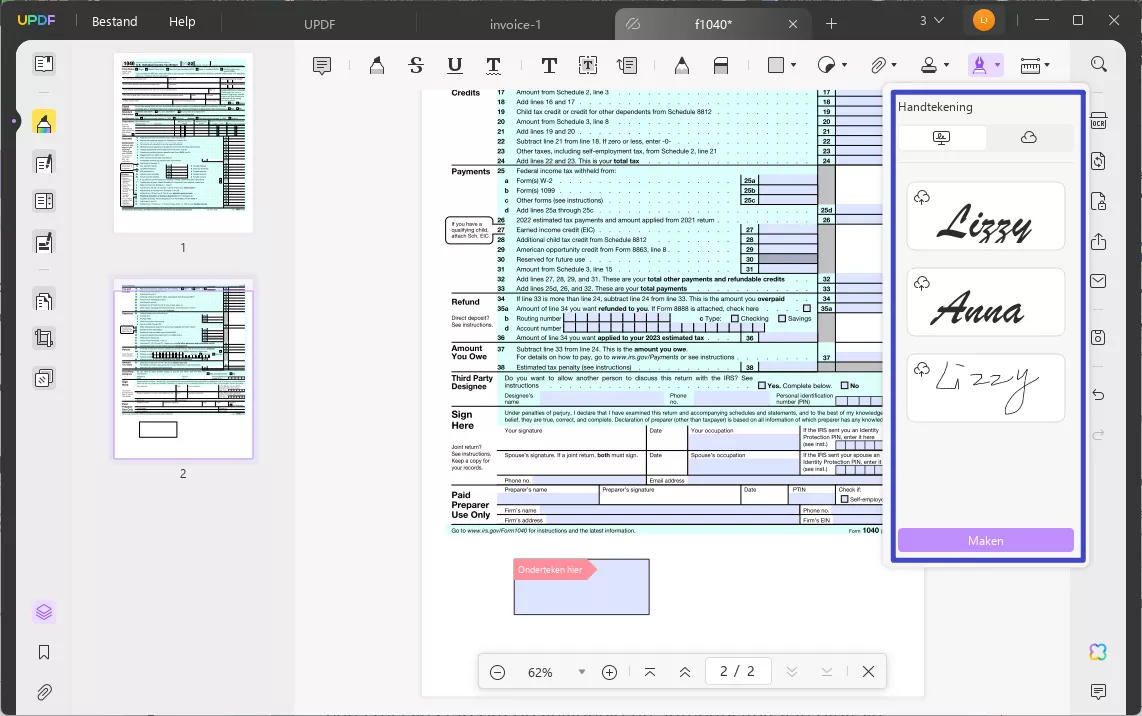1142x716 pixels.
Task: Open the Convert PDF icon in right sidebar
Action: pos(1098,161)
